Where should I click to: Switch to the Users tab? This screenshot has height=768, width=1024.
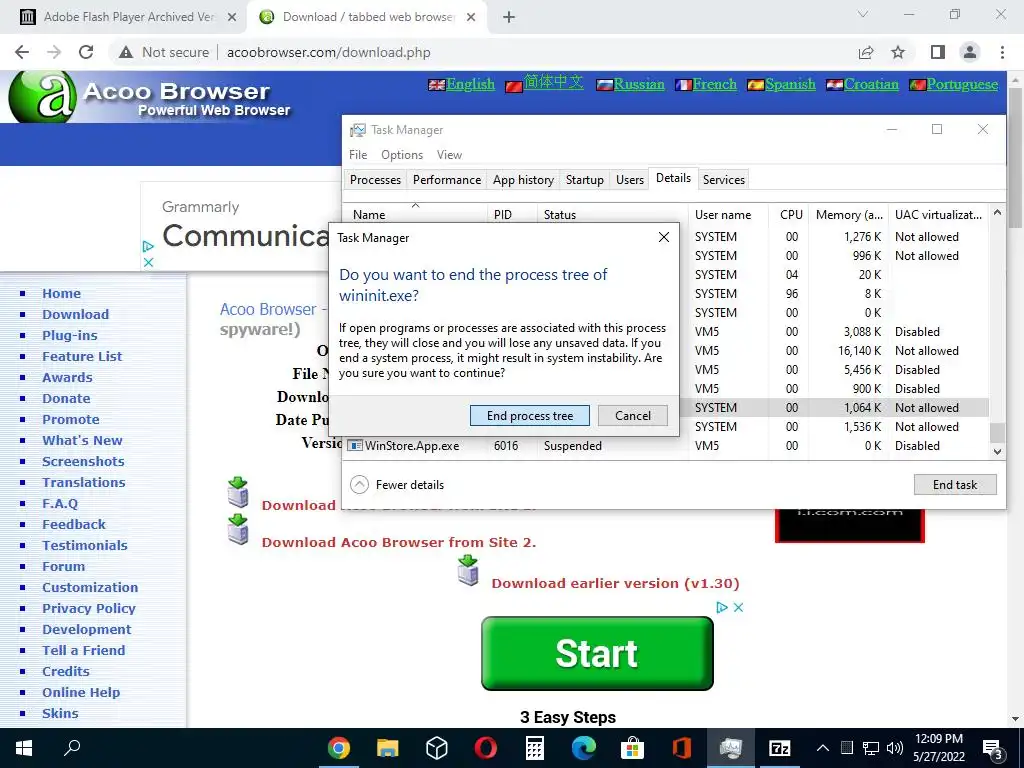coord(630,180)
